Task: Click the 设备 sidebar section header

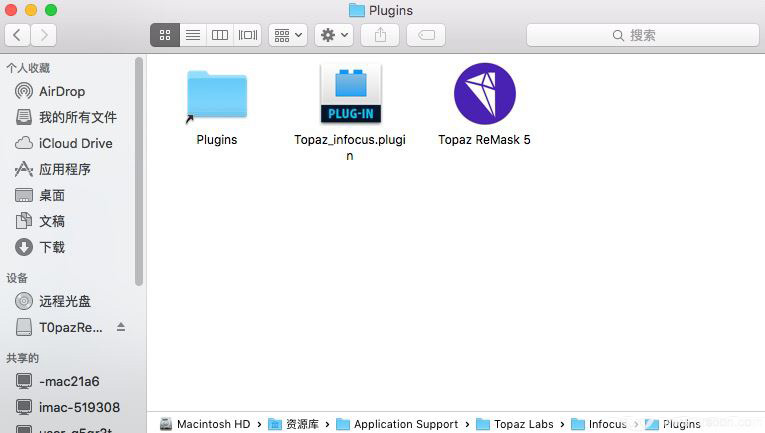Action: coord(17,278)
